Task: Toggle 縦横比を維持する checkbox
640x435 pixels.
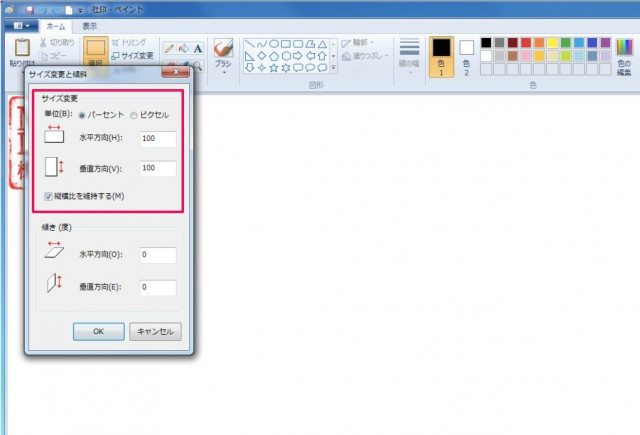Action: [49, 195]
